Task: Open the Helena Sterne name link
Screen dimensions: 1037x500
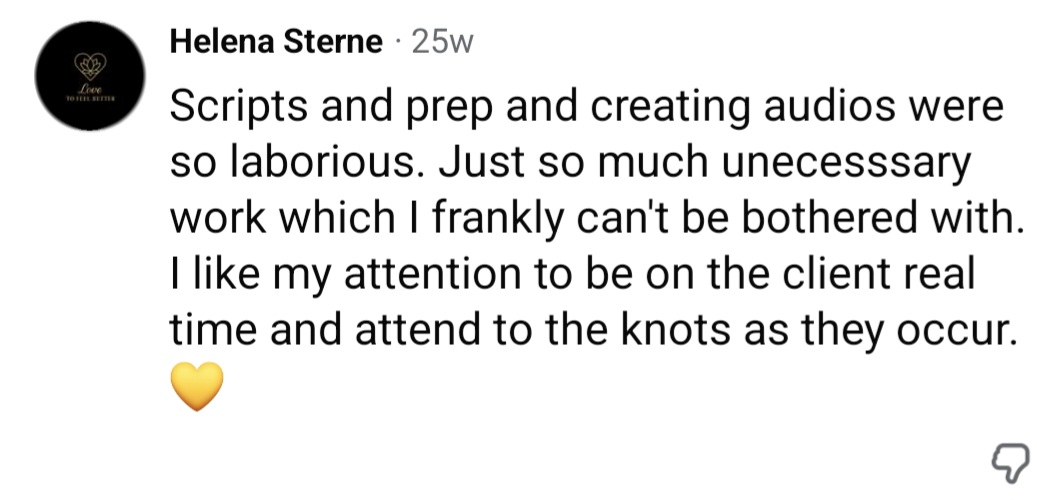Action: (277, 42)
